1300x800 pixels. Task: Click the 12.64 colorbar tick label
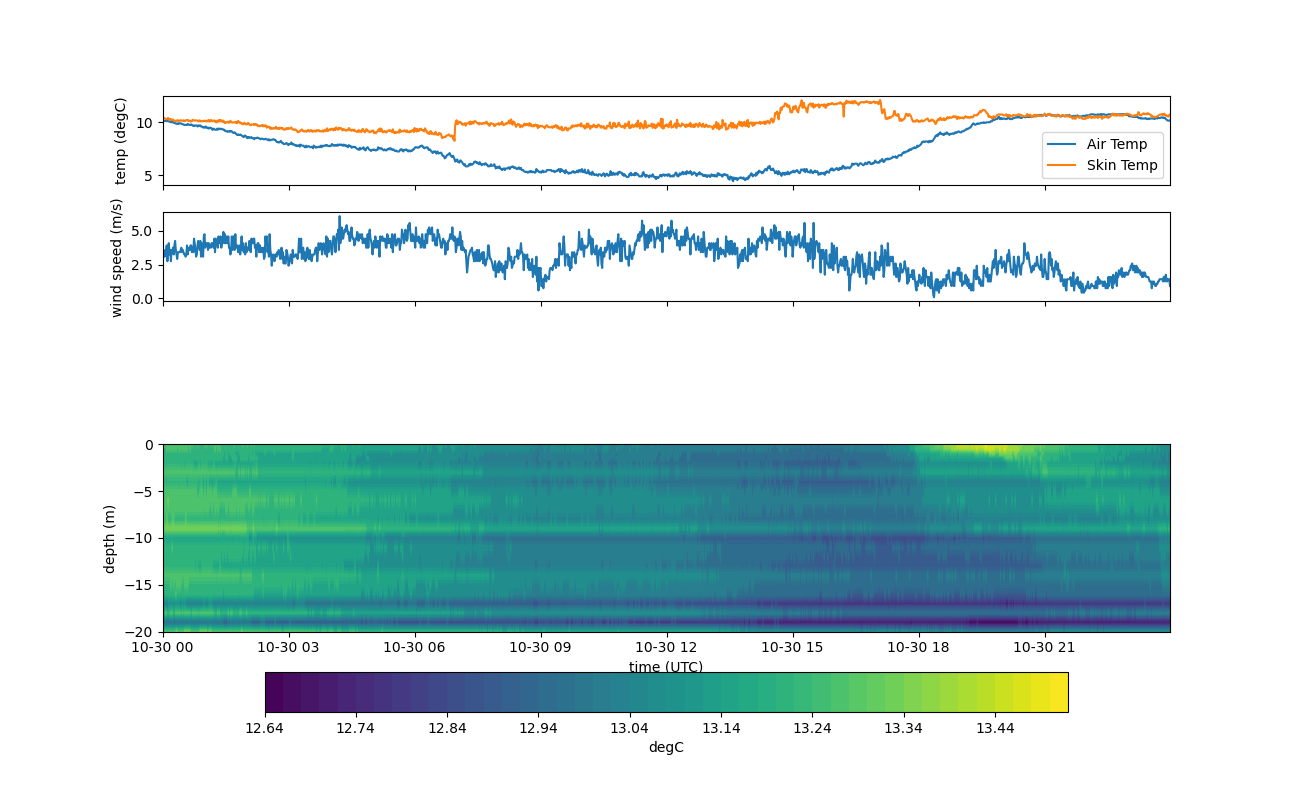[x=265, y=728]
